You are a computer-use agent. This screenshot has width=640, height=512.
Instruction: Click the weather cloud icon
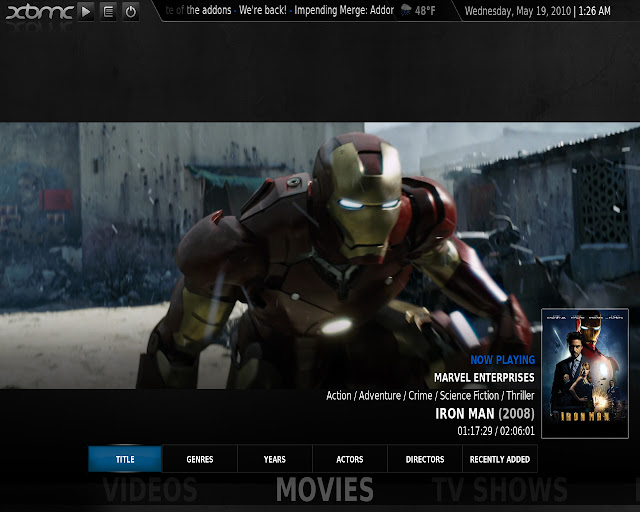click(x=406, y=11)
